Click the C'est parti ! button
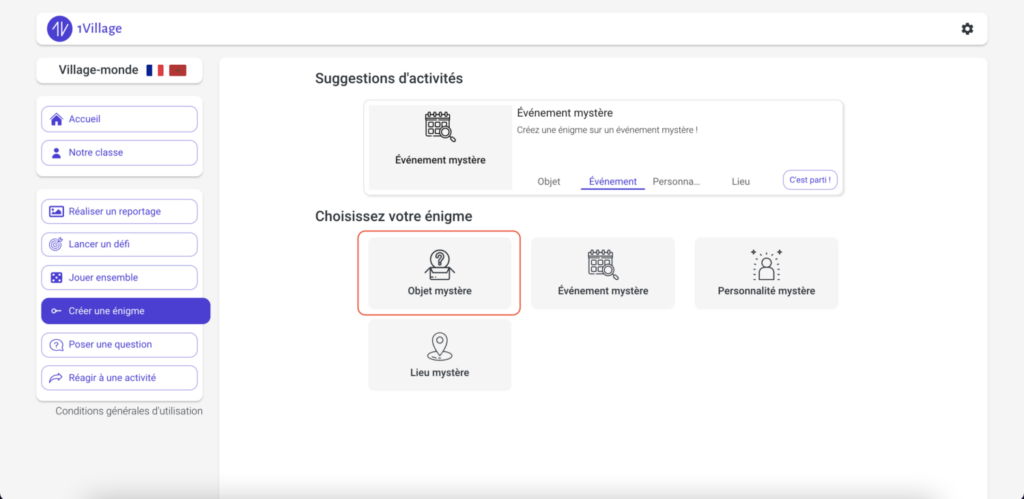1024x499 pixels. tap(810, 180)
